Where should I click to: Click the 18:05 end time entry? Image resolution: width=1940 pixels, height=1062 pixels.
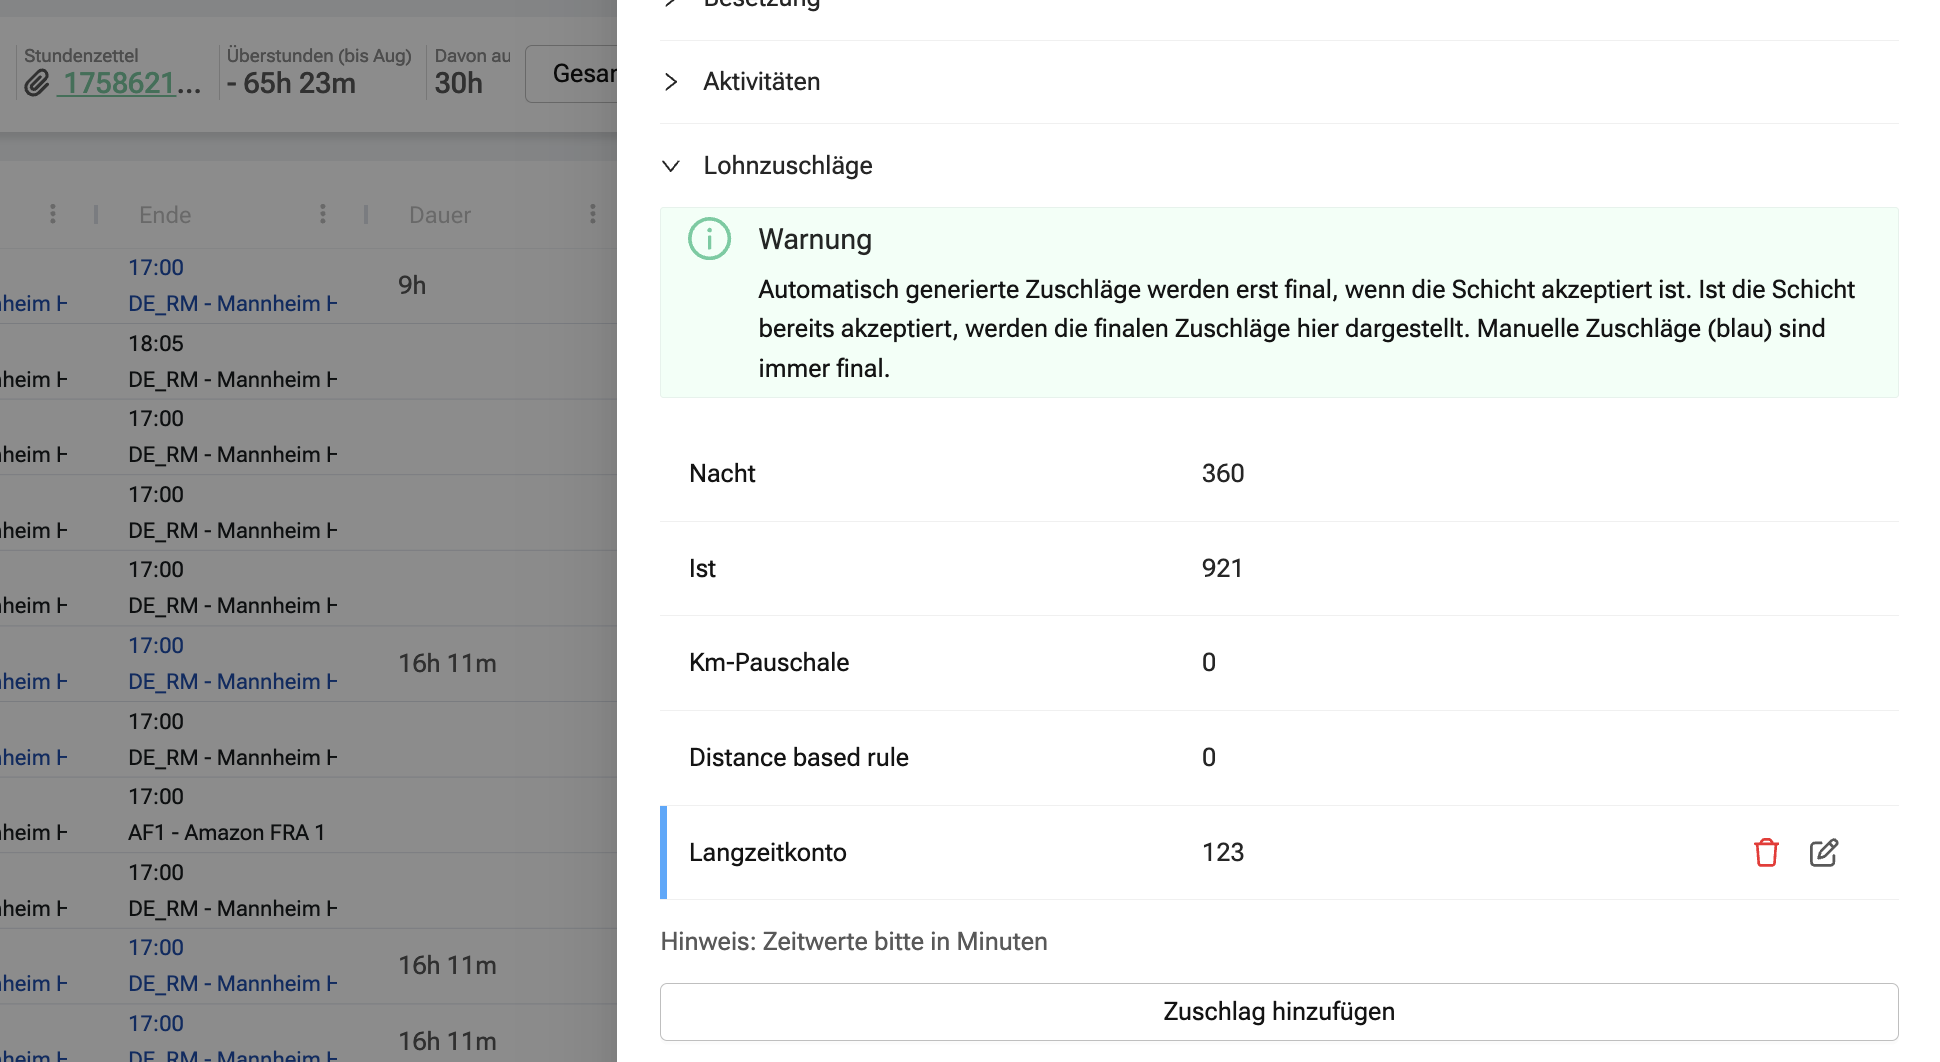[x=156, y=344]
